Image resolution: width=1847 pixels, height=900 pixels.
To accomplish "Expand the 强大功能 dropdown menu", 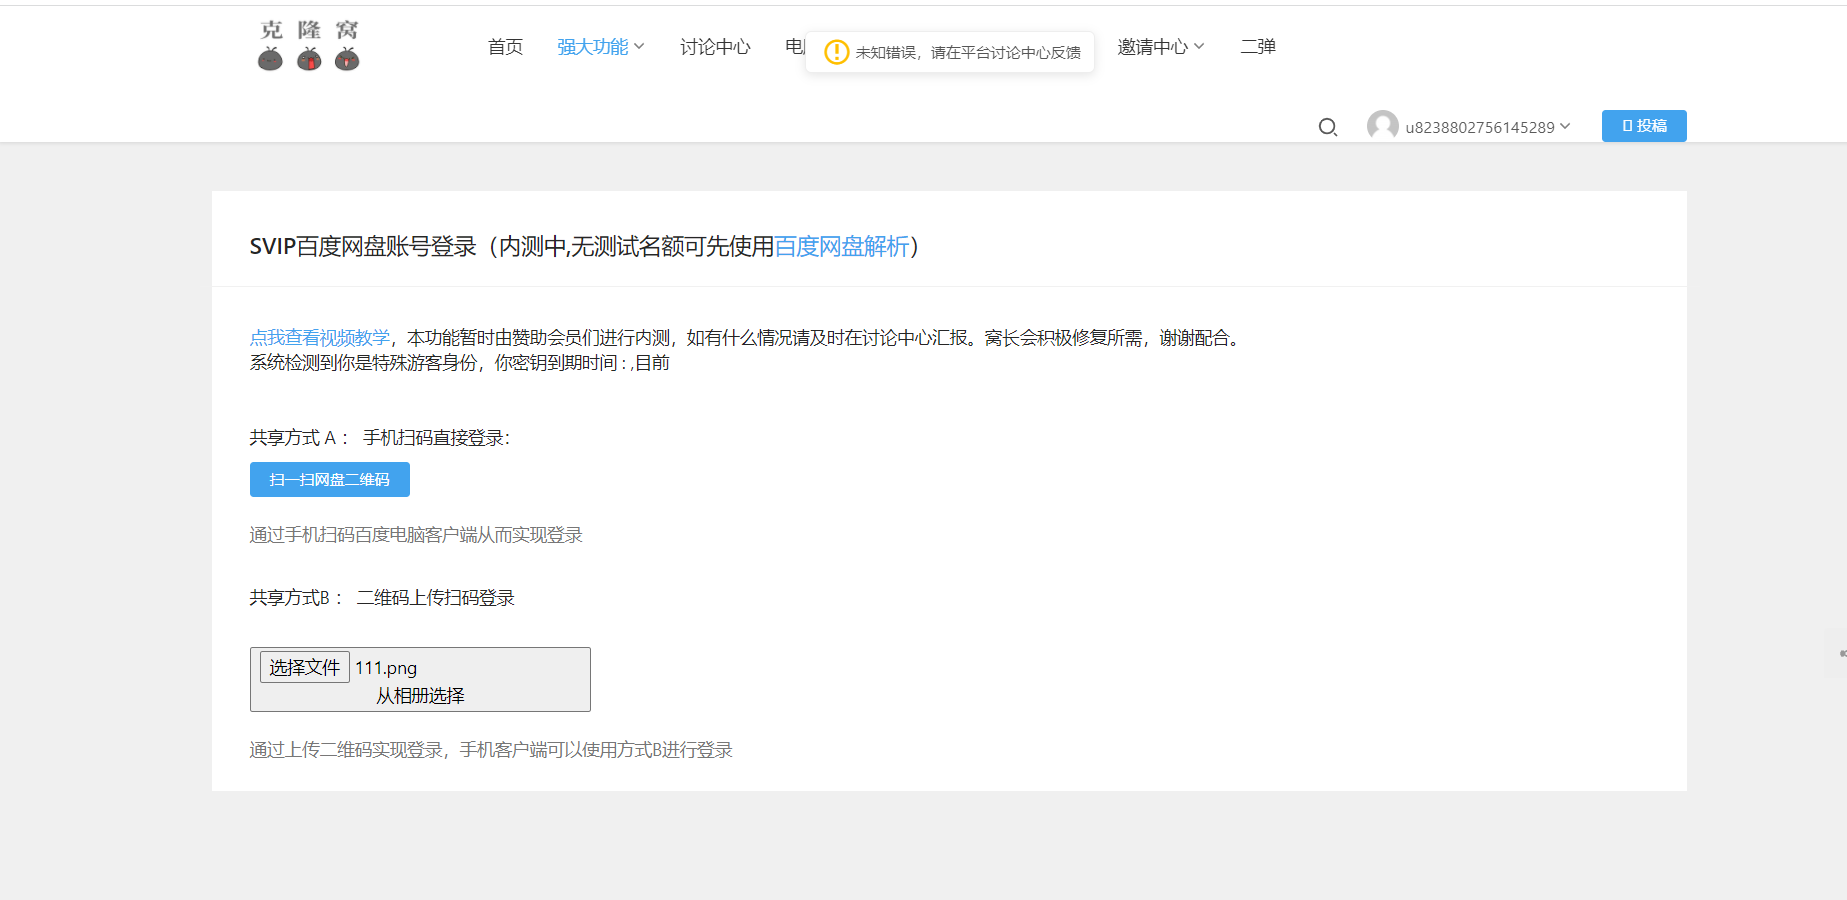I will pos(600,47).
